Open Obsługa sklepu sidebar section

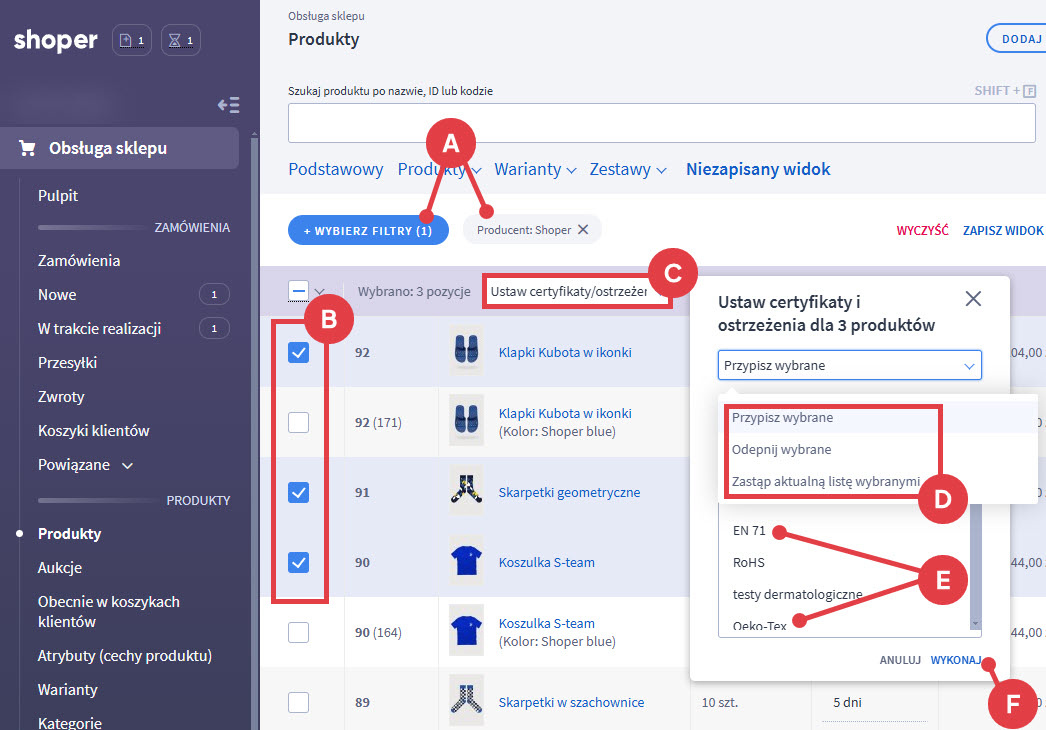pyautogui.click(x=119, y=148)
